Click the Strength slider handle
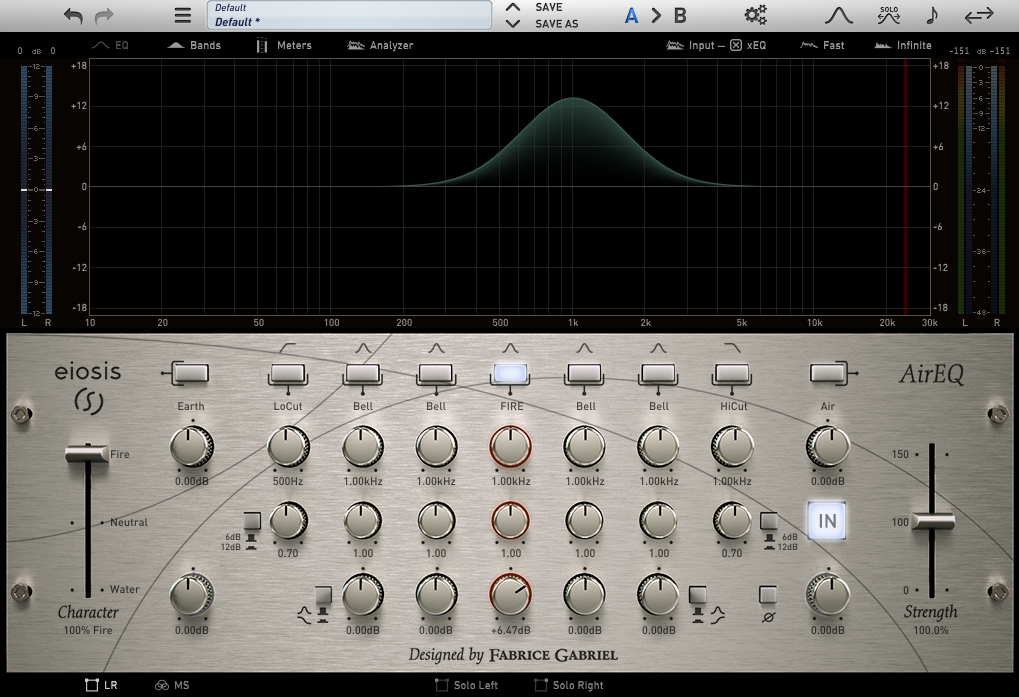Screen dimensions: 1019x697 click(x=933, y=520)
